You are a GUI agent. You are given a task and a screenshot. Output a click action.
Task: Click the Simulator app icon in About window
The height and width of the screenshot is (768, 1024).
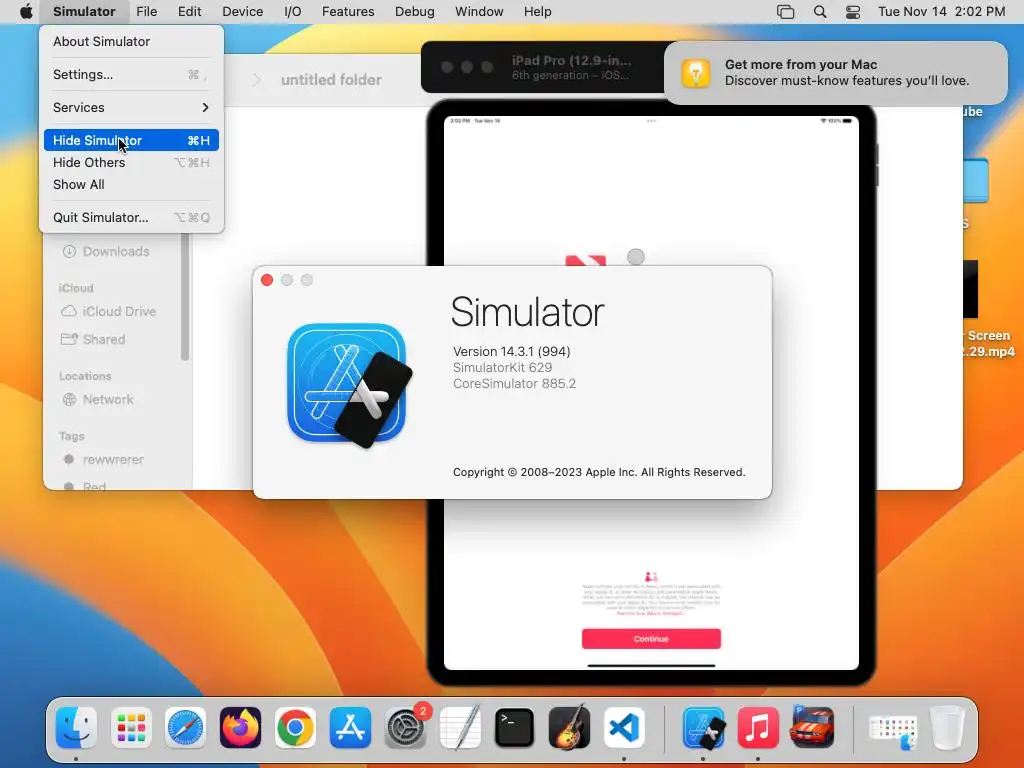coord(349,385)
